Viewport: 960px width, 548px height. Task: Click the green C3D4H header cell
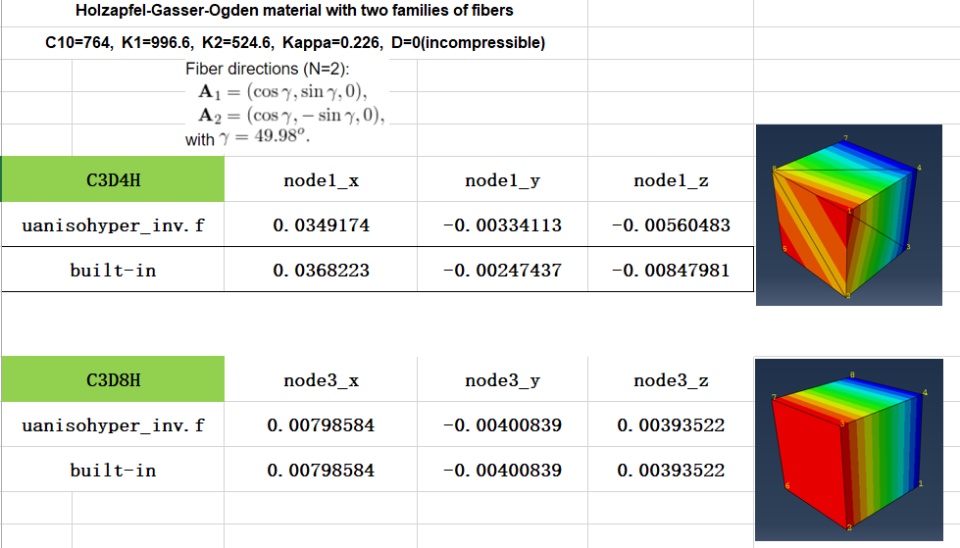click(112, 180)
